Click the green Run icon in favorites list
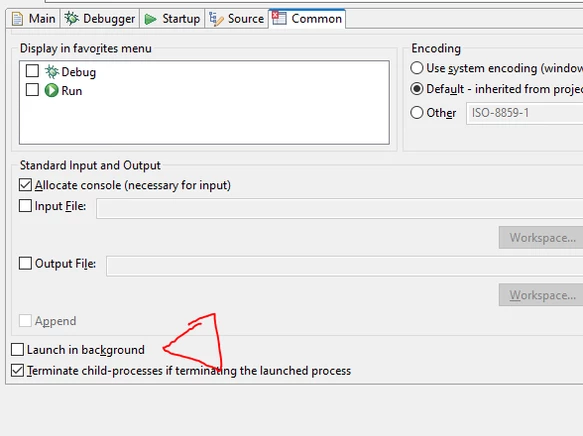 coord(51,90)
